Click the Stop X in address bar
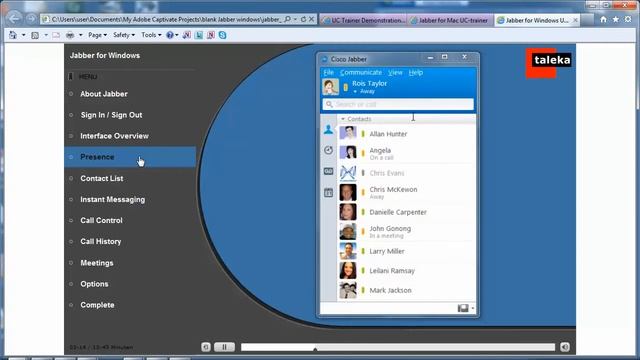This screenshot has width=640, height=360. (311, 19)
